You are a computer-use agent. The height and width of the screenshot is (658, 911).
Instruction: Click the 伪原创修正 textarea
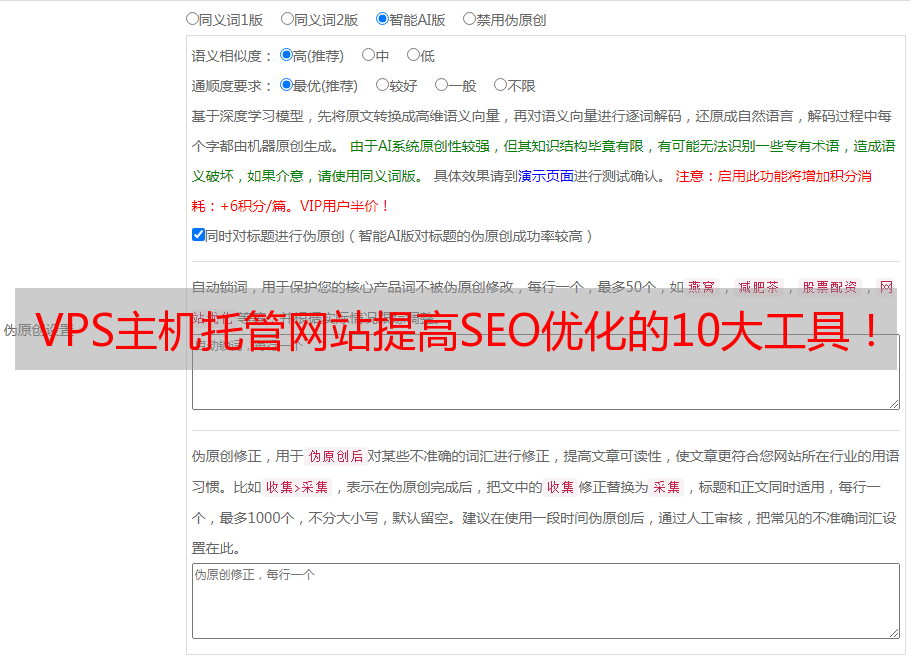546,601
